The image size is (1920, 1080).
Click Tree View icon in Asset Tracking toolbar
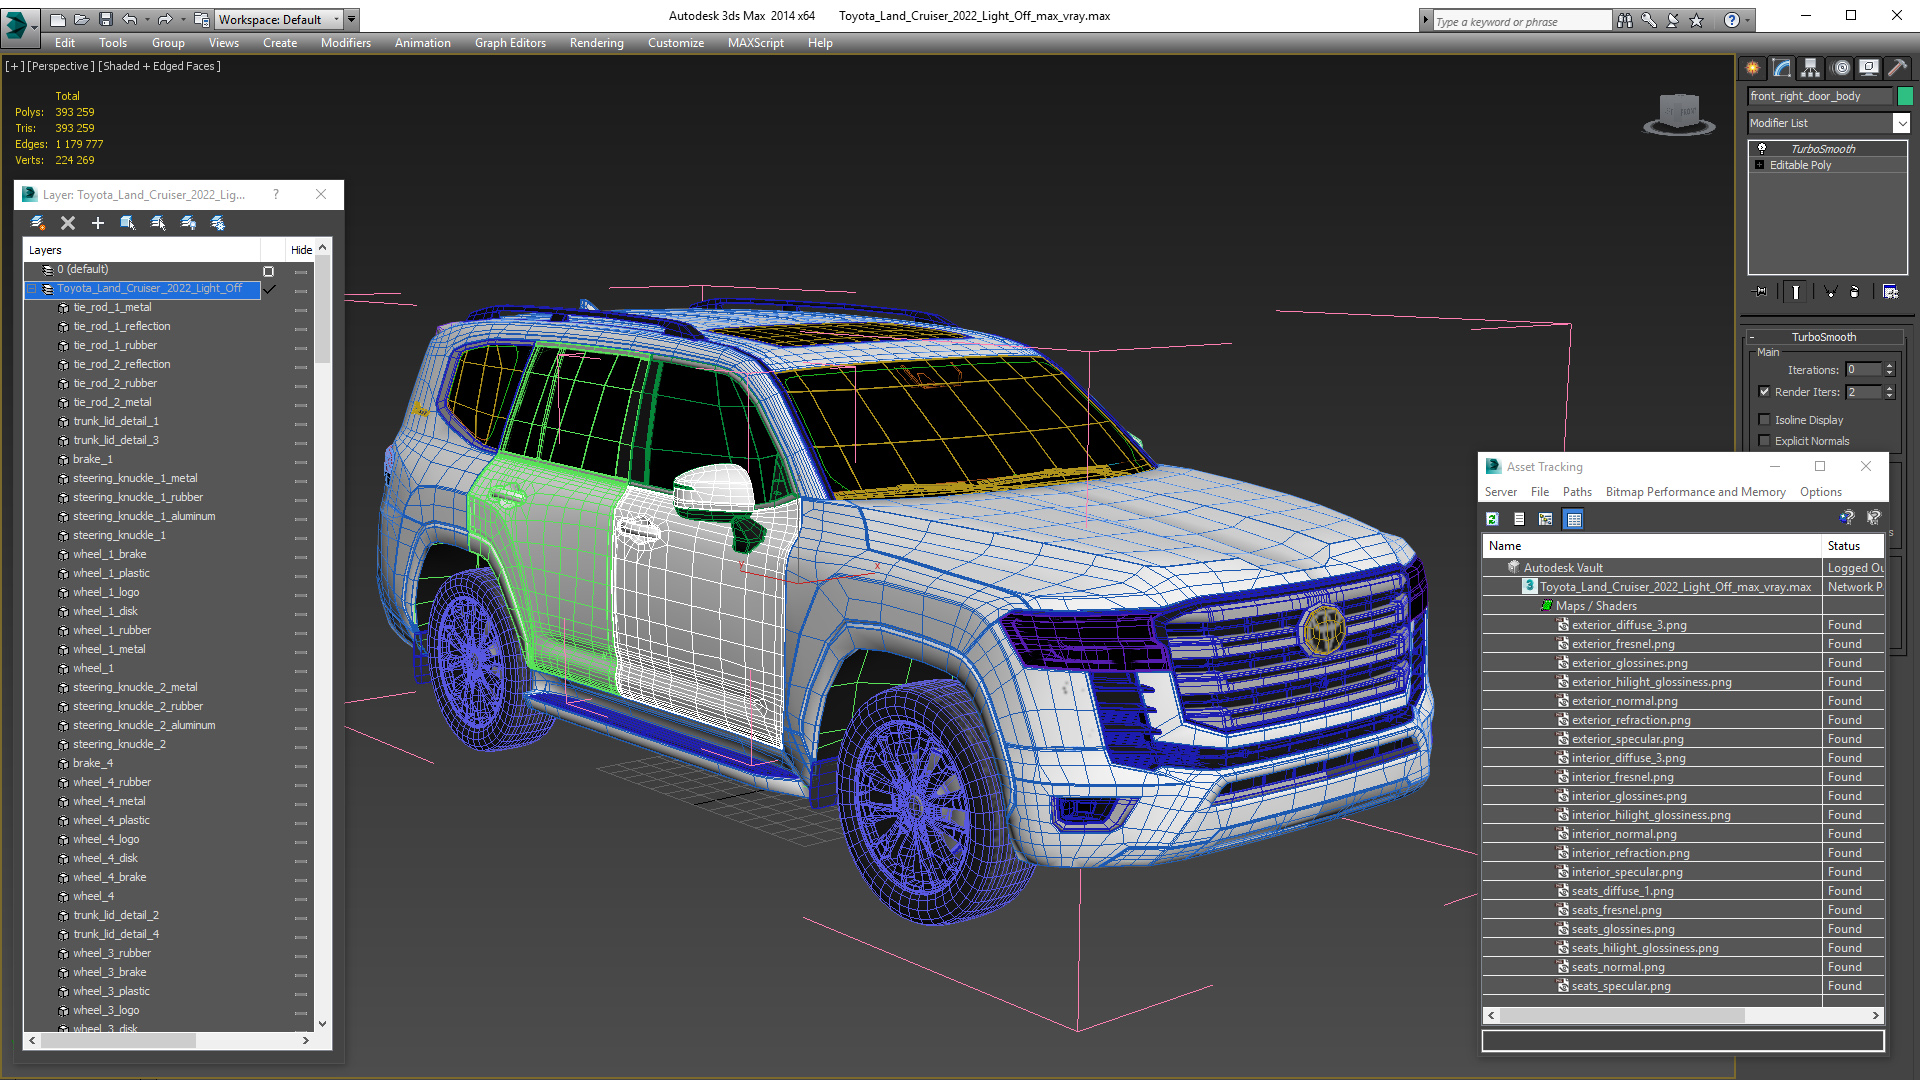pos(1546,519)
